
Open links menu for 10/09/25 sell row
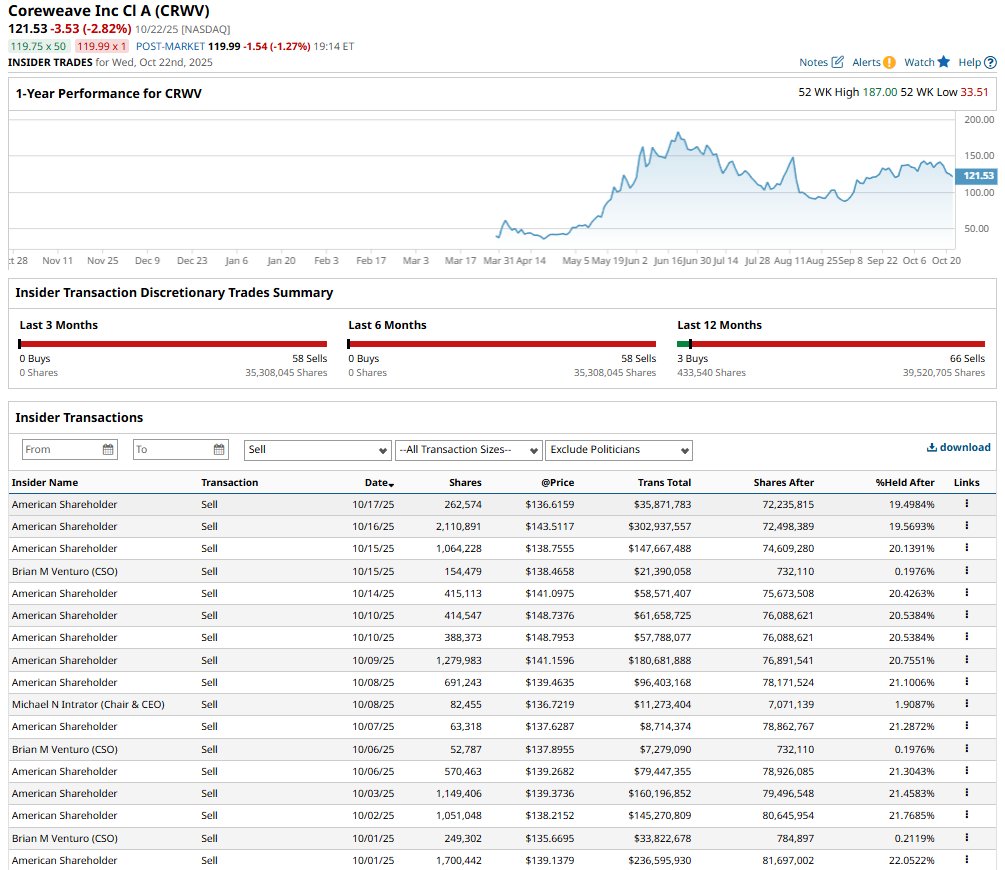967,660
